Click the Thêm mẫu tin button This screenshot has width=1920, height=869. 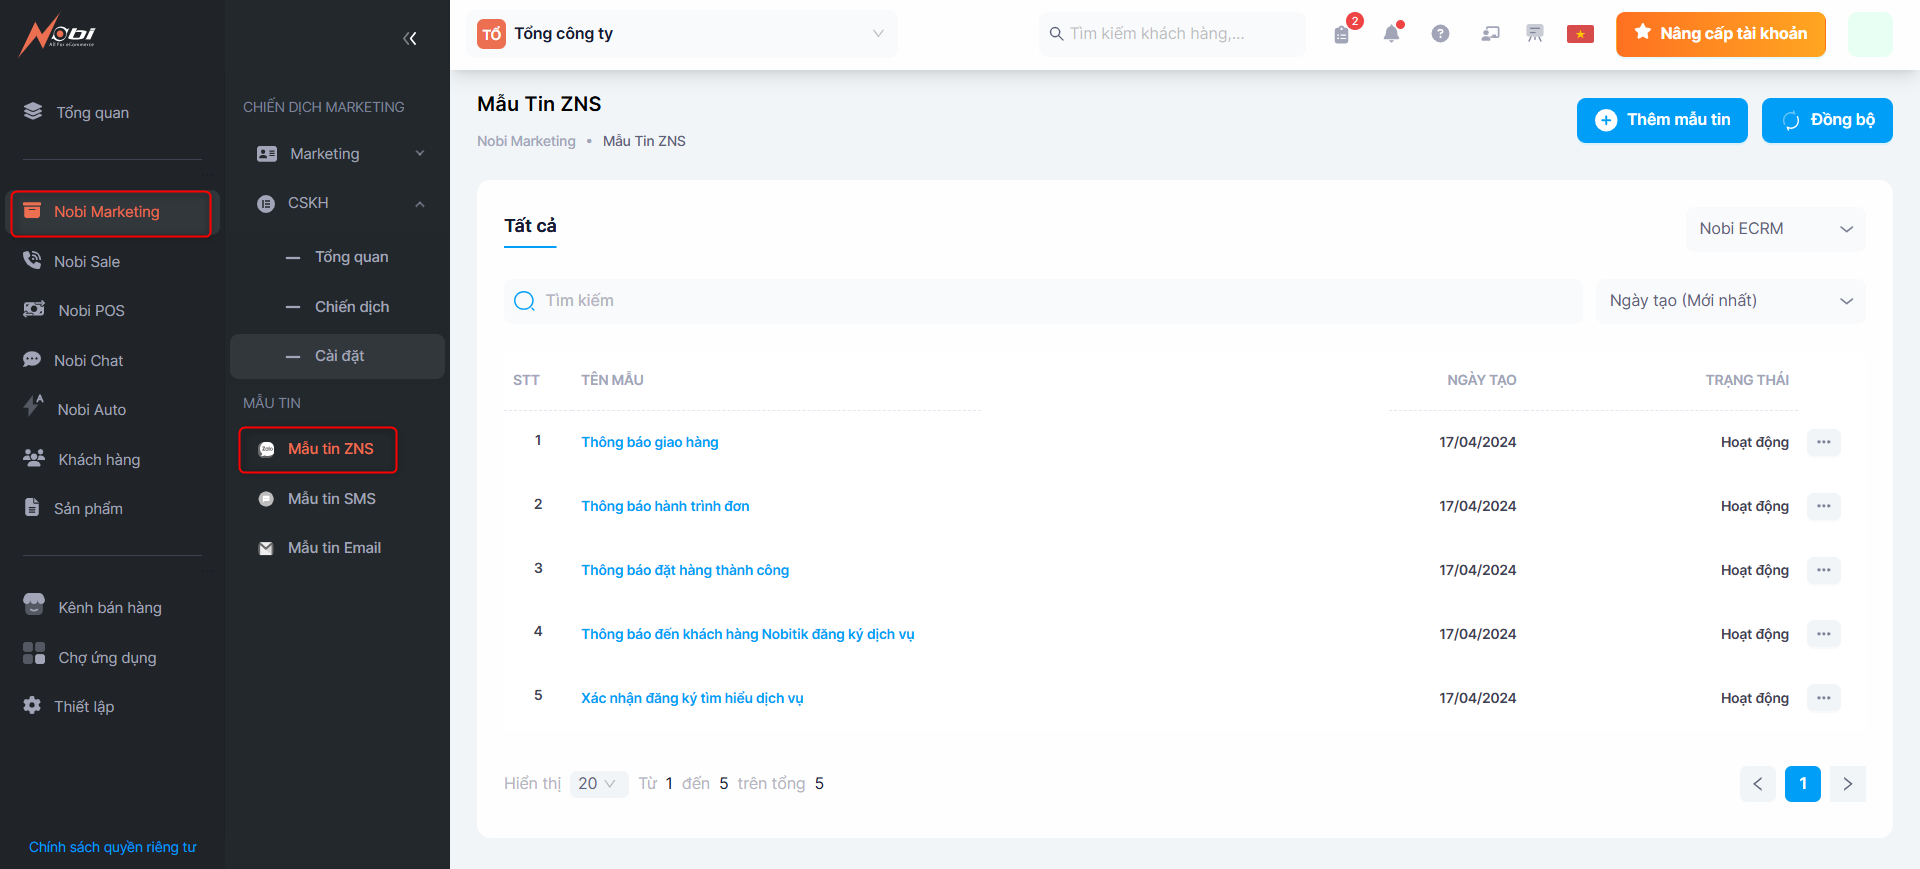click(x=1661, y=120)
